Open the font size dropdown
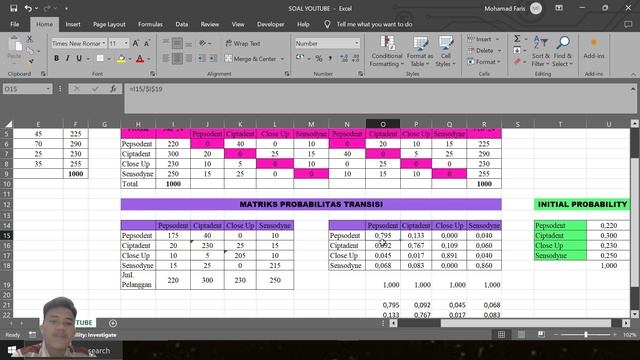The image size is (640, 360). [x=126, y=43]
